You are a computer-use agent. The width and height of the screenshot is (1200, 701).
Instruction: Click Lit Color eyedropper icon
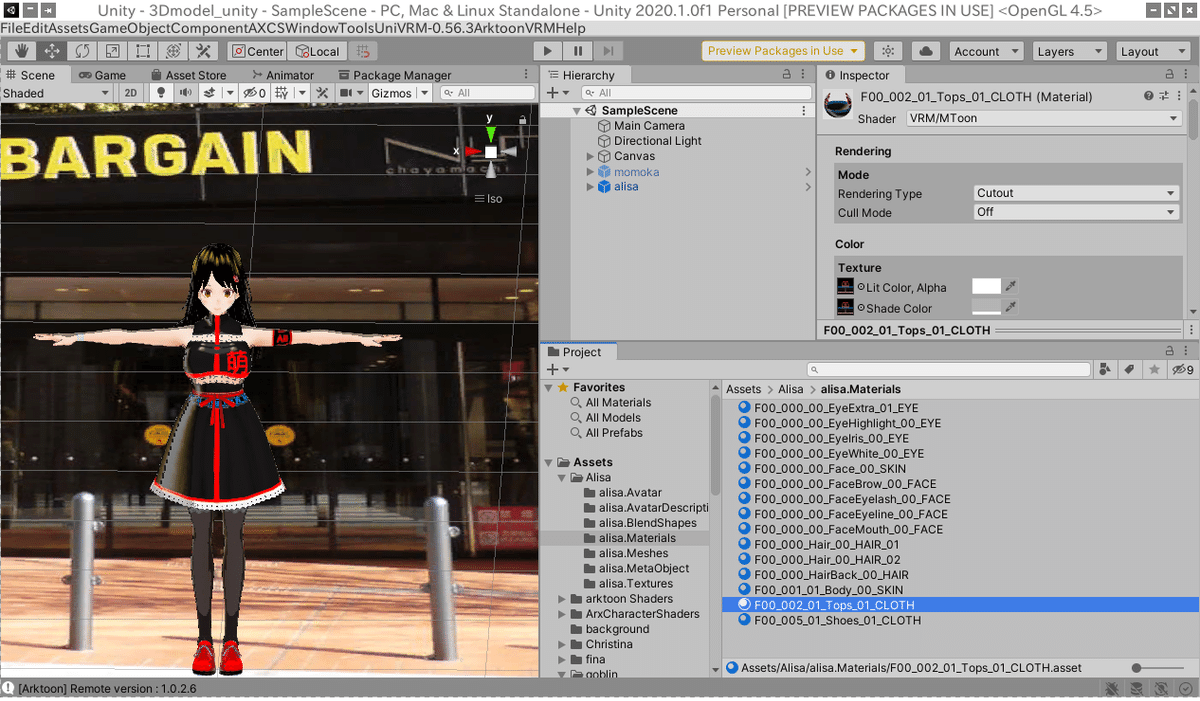tap(1011, 287)
